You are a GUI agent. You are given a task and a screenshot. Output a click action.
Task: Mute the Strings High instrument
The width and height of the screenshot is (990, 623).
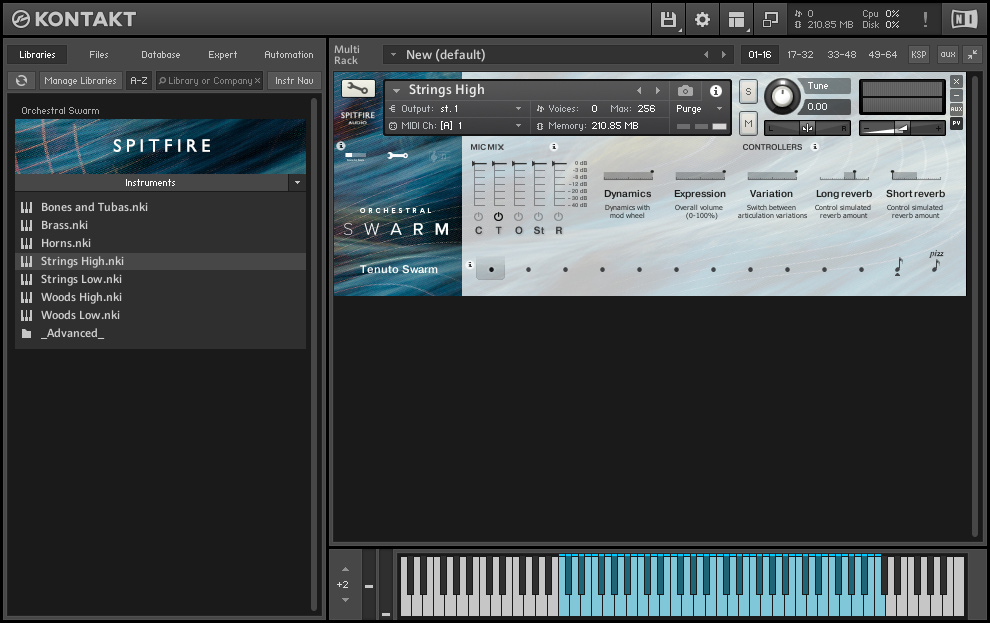(748, 122)
